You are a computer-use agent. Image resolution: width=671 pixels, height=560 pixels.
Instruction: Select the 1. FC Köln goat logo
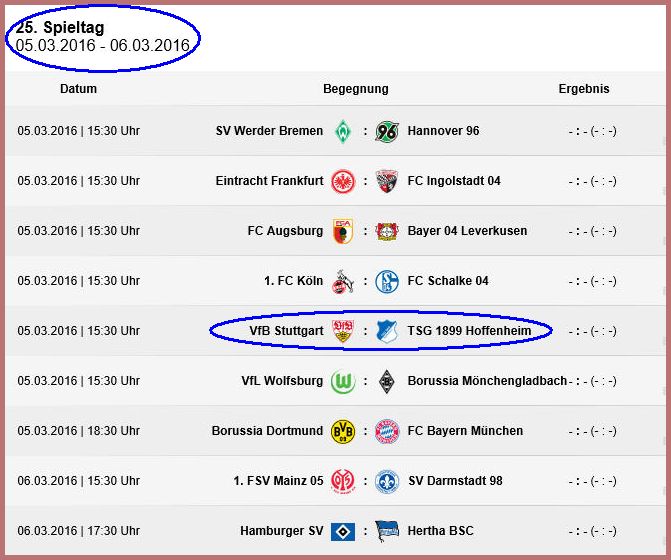pos(343,281)
